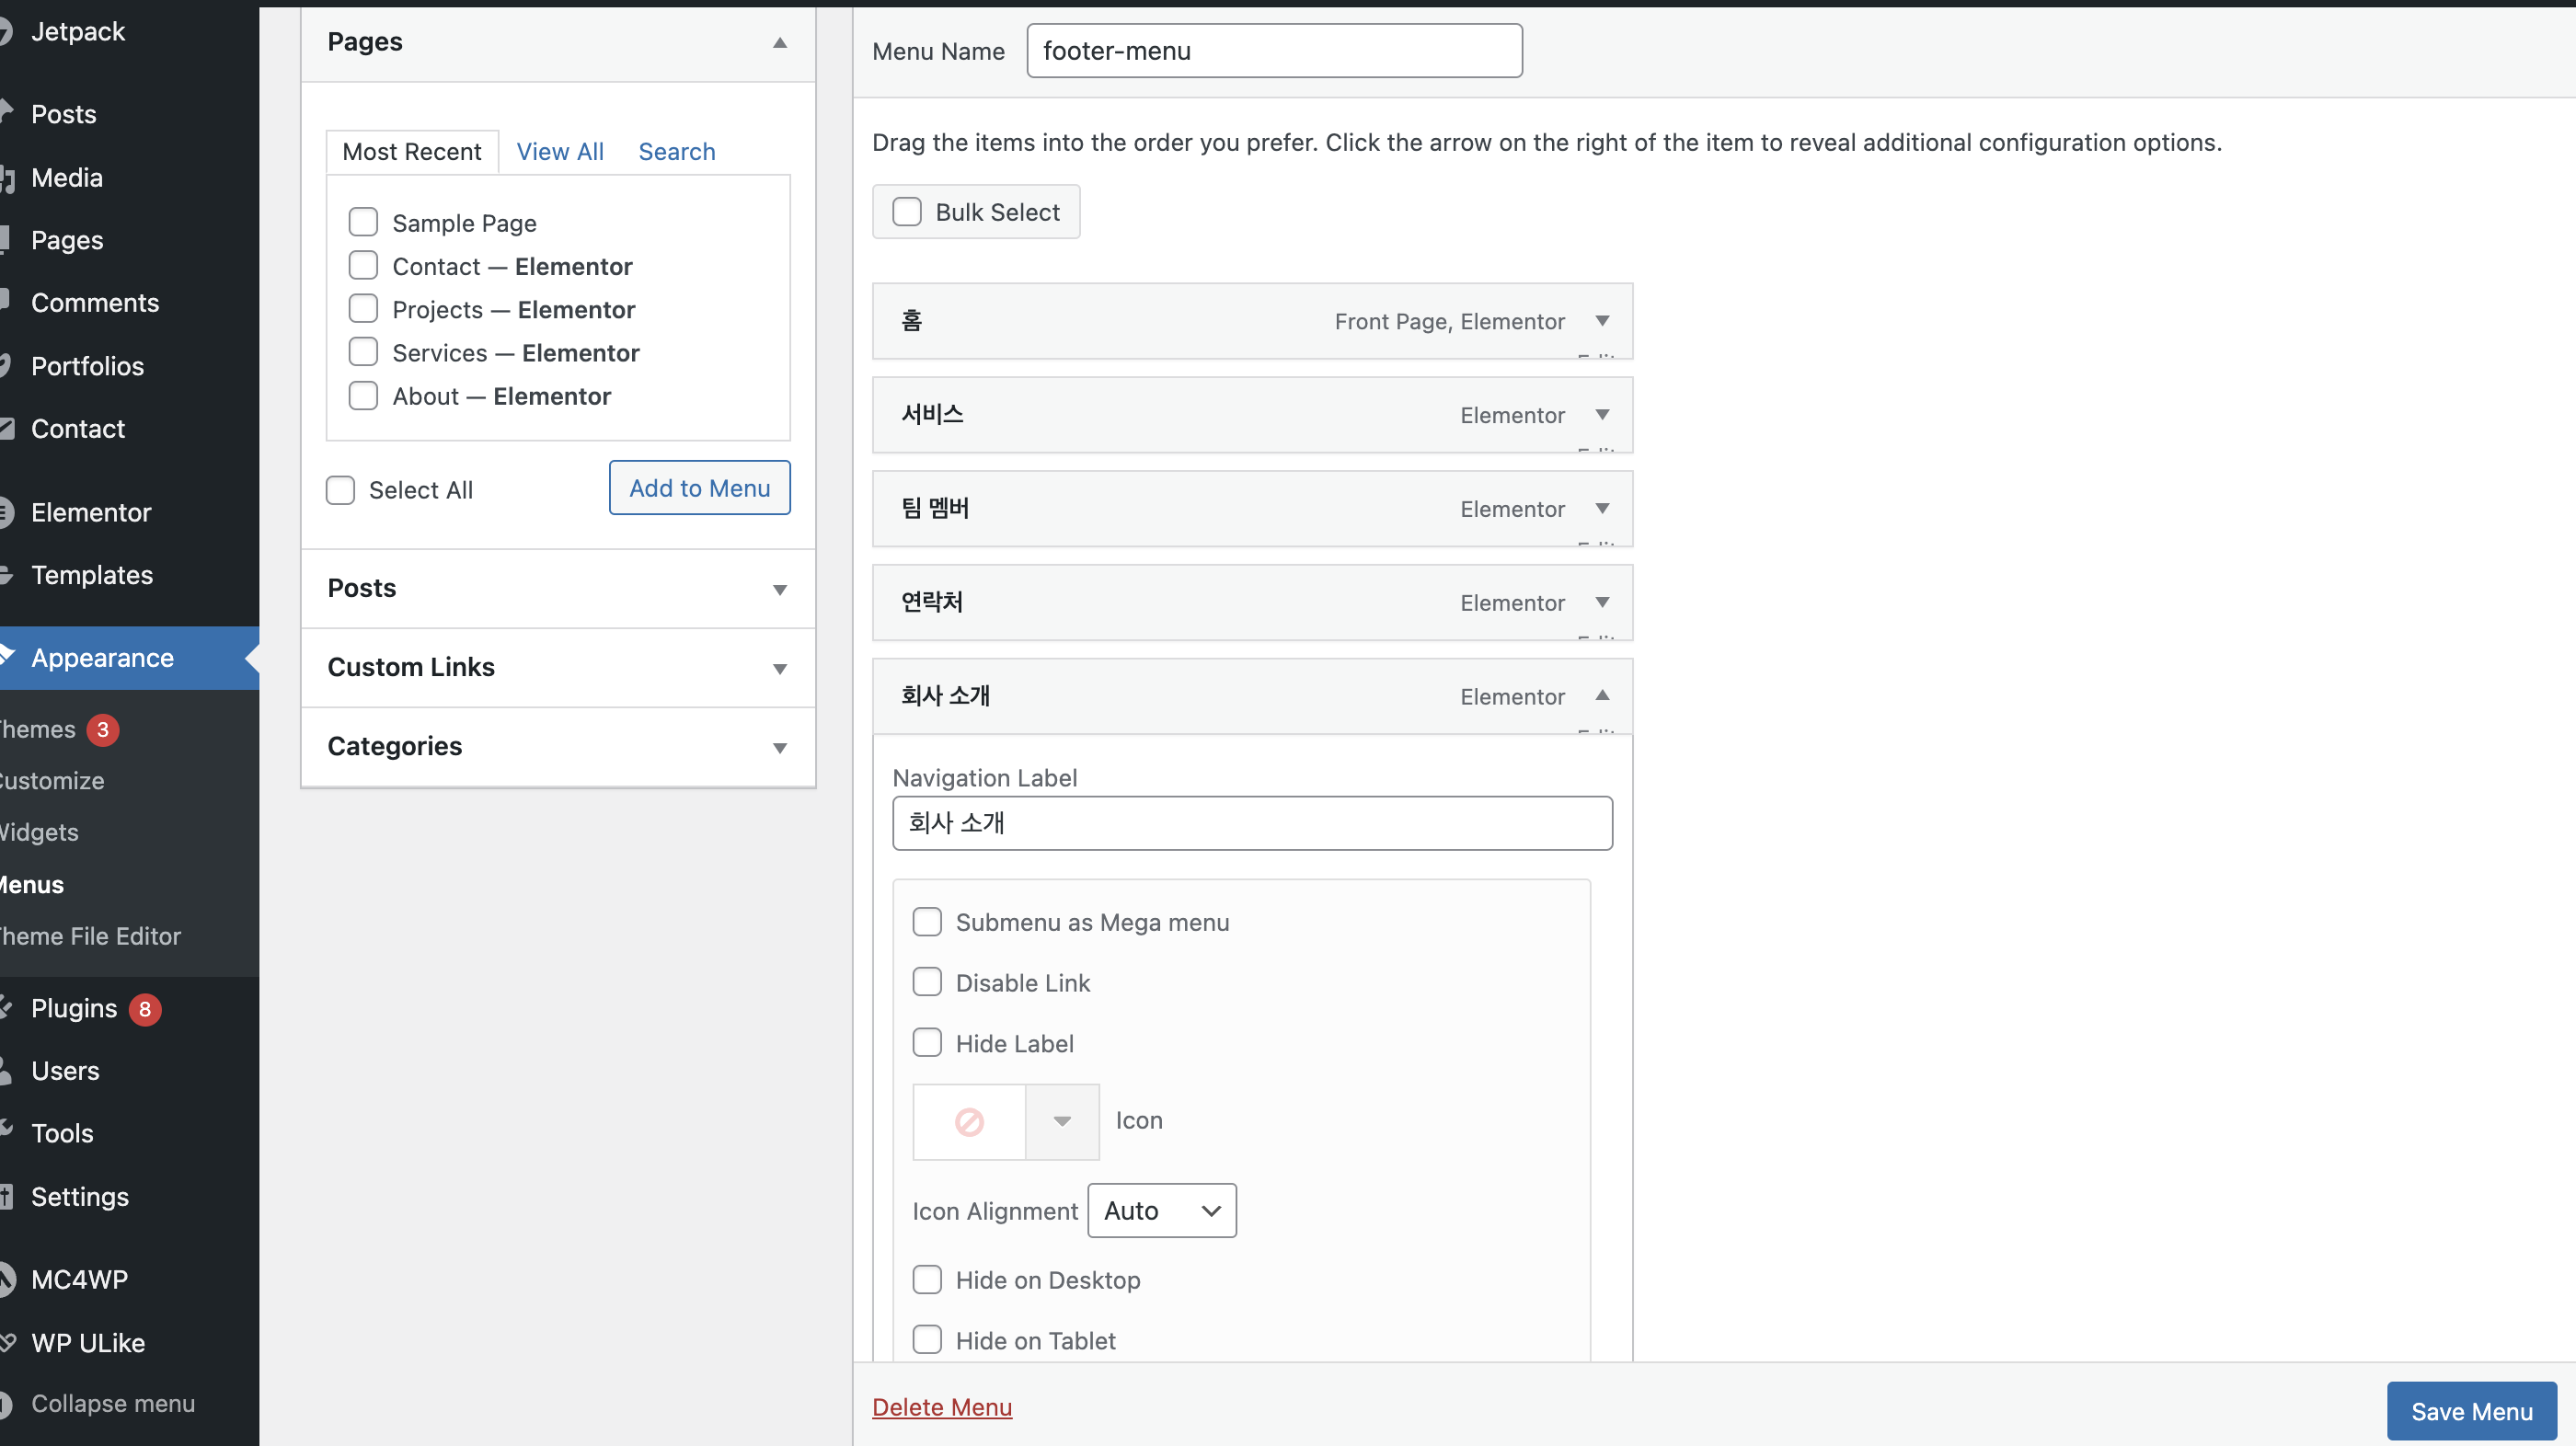Click the 팀 멤버 menu item title
The height and width of the screenshot is (1446, 2576).
tap(935, 509)
